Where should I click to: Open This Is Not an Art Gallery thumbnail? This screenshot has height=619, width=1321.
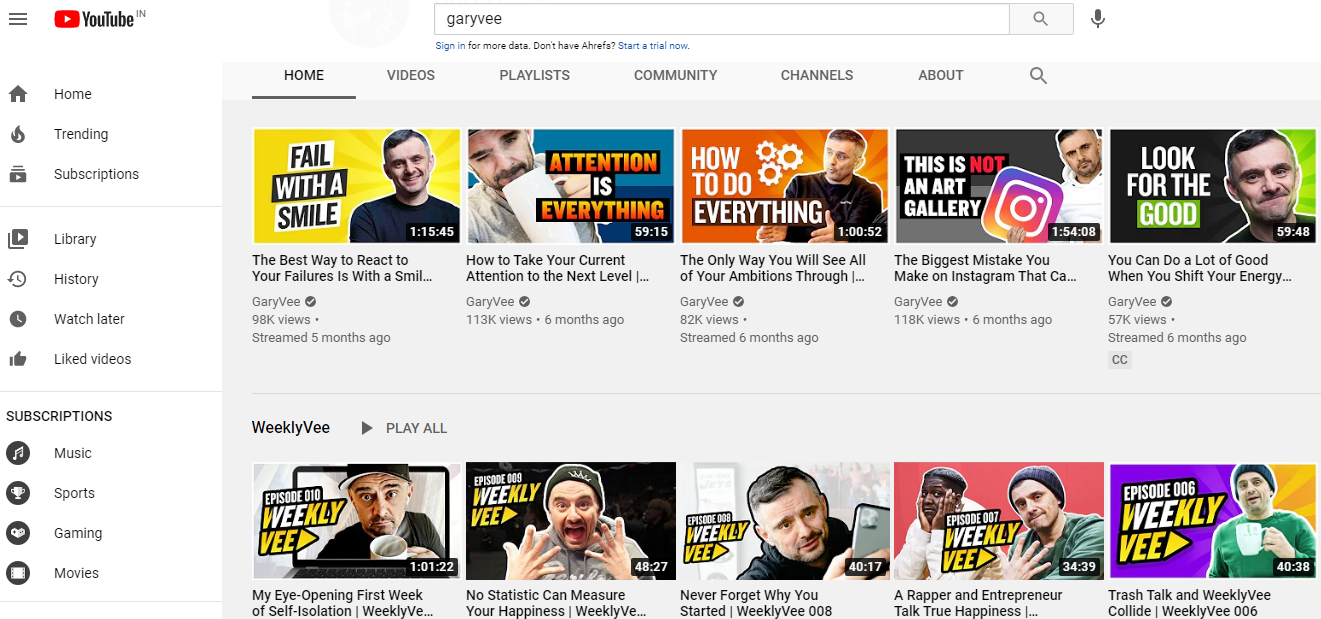tap(998, 186)
